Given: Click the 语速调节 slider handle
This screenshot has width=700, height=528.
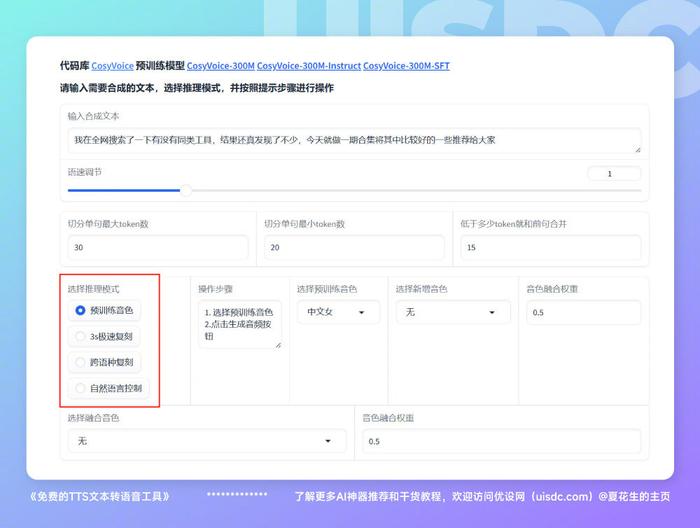Looking at the screenshot, I should click(x=186, y=191).
